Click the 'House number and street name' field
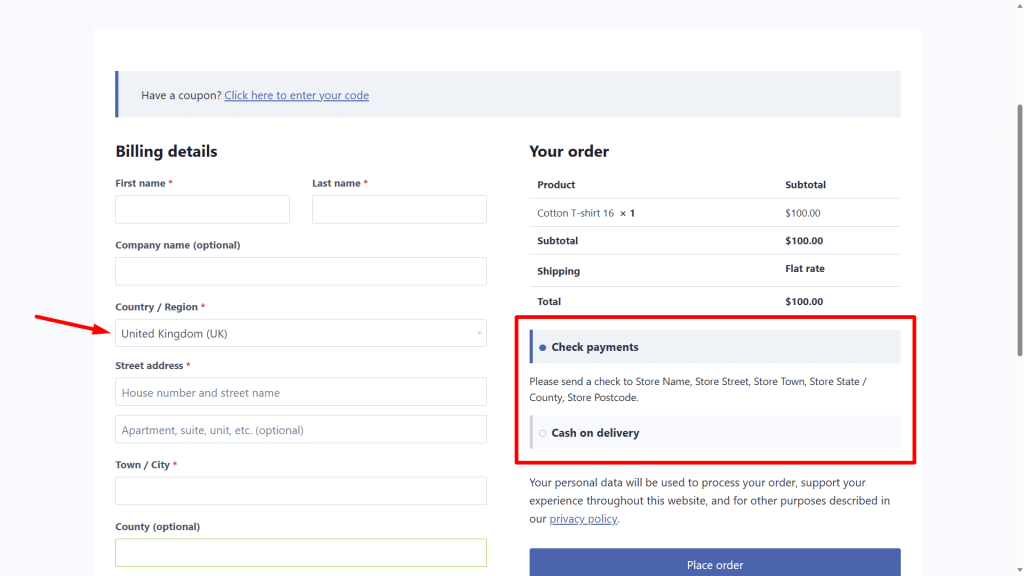 300,392
